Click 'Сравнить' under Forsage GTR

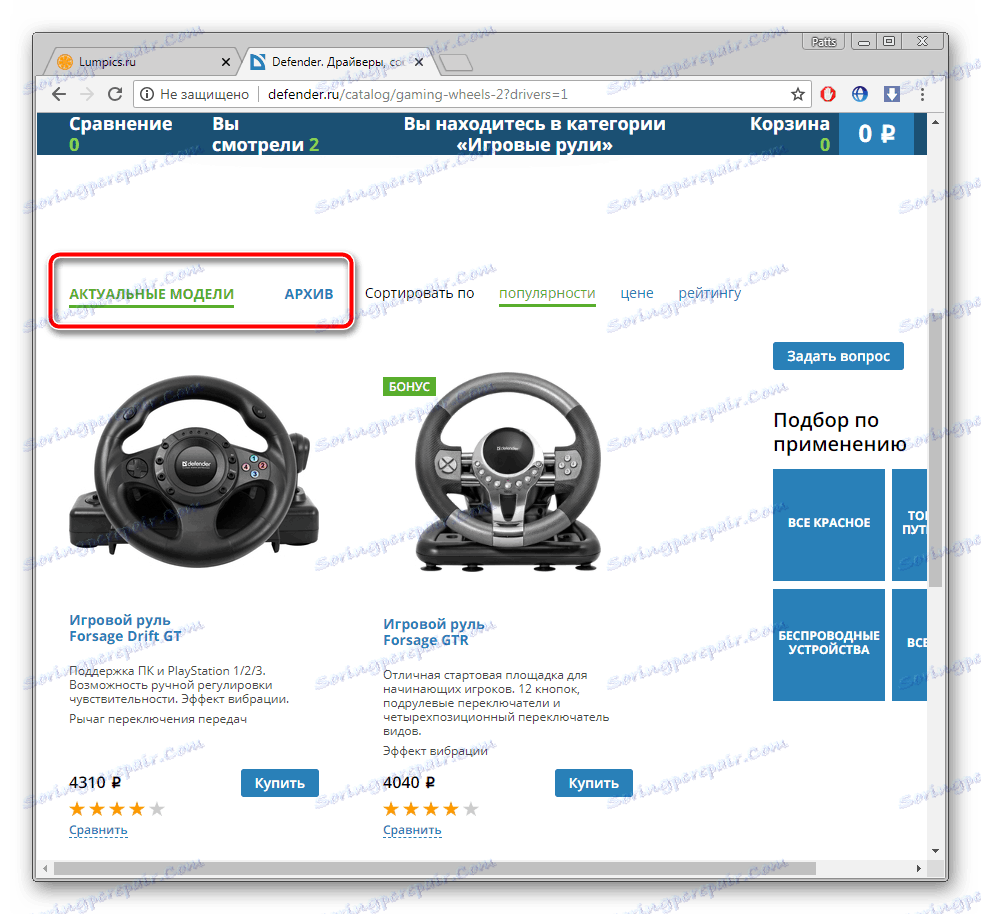[x=412, y=830]
